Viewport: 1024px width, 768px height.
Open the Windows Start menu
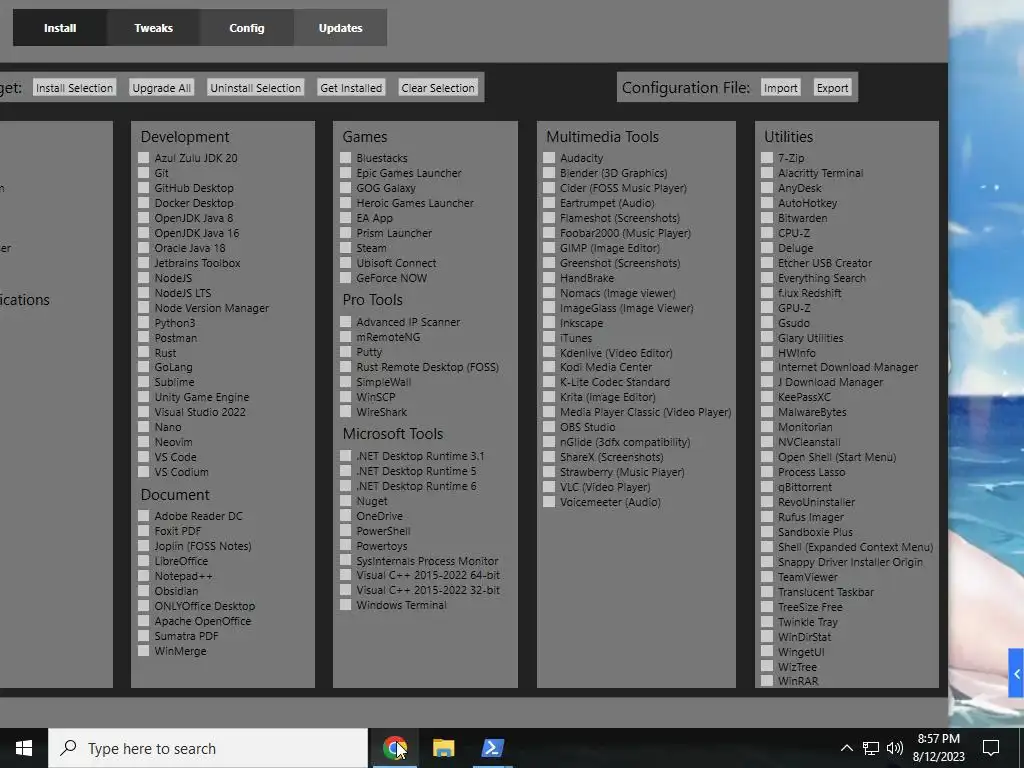click(x=24, y=748)
